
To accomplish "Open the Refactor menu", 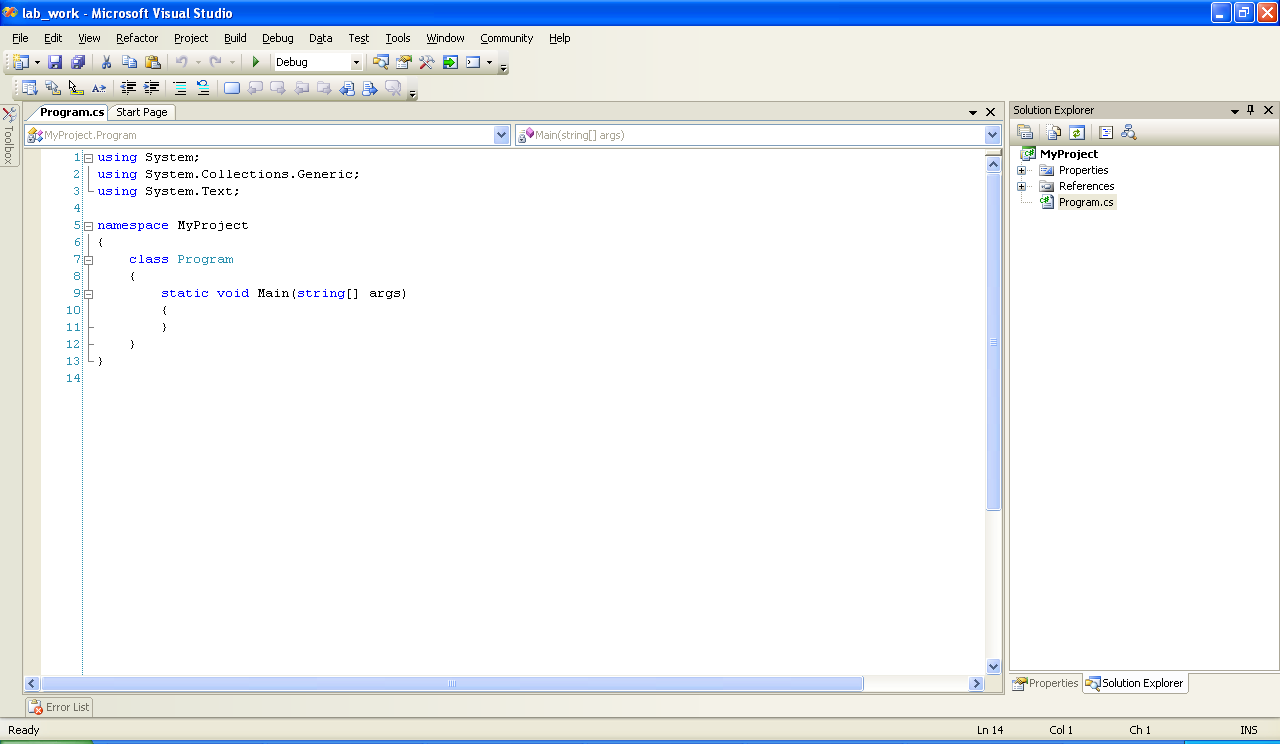I will coord(137,38).
